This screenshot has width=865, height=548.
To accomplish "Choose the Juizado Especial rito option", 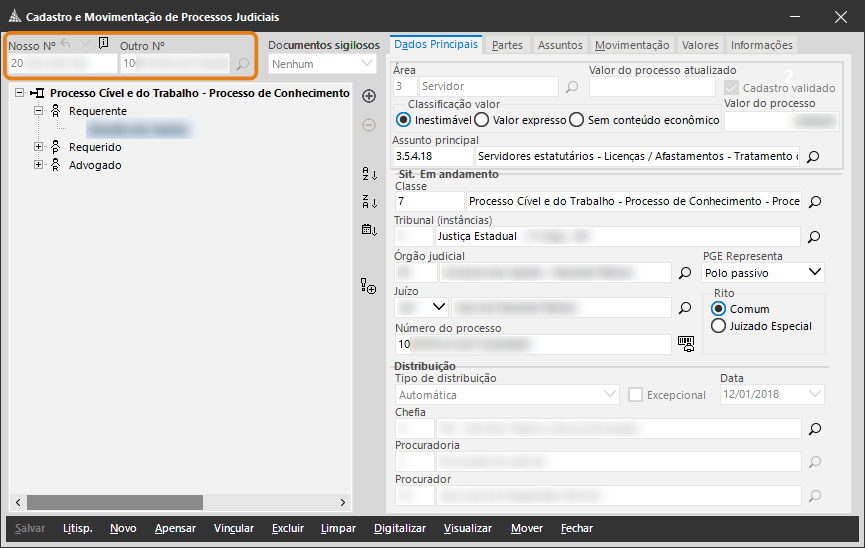I will pos(718,326).
